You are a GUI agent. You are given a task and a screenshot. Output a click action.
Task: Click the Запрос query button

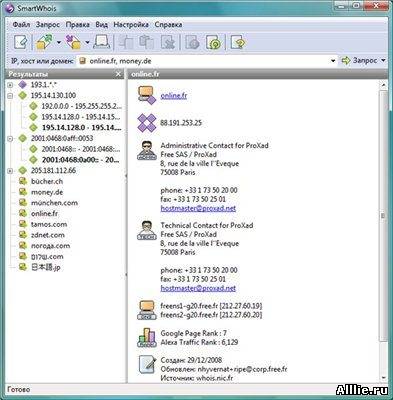[360, 60]
